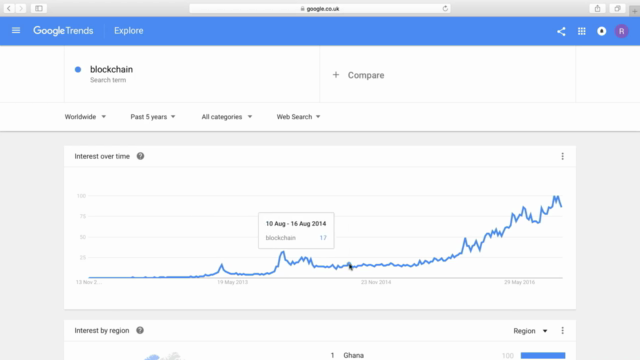Go back in browser history
This screenshot has width=640, height=360.
[9, 8]
